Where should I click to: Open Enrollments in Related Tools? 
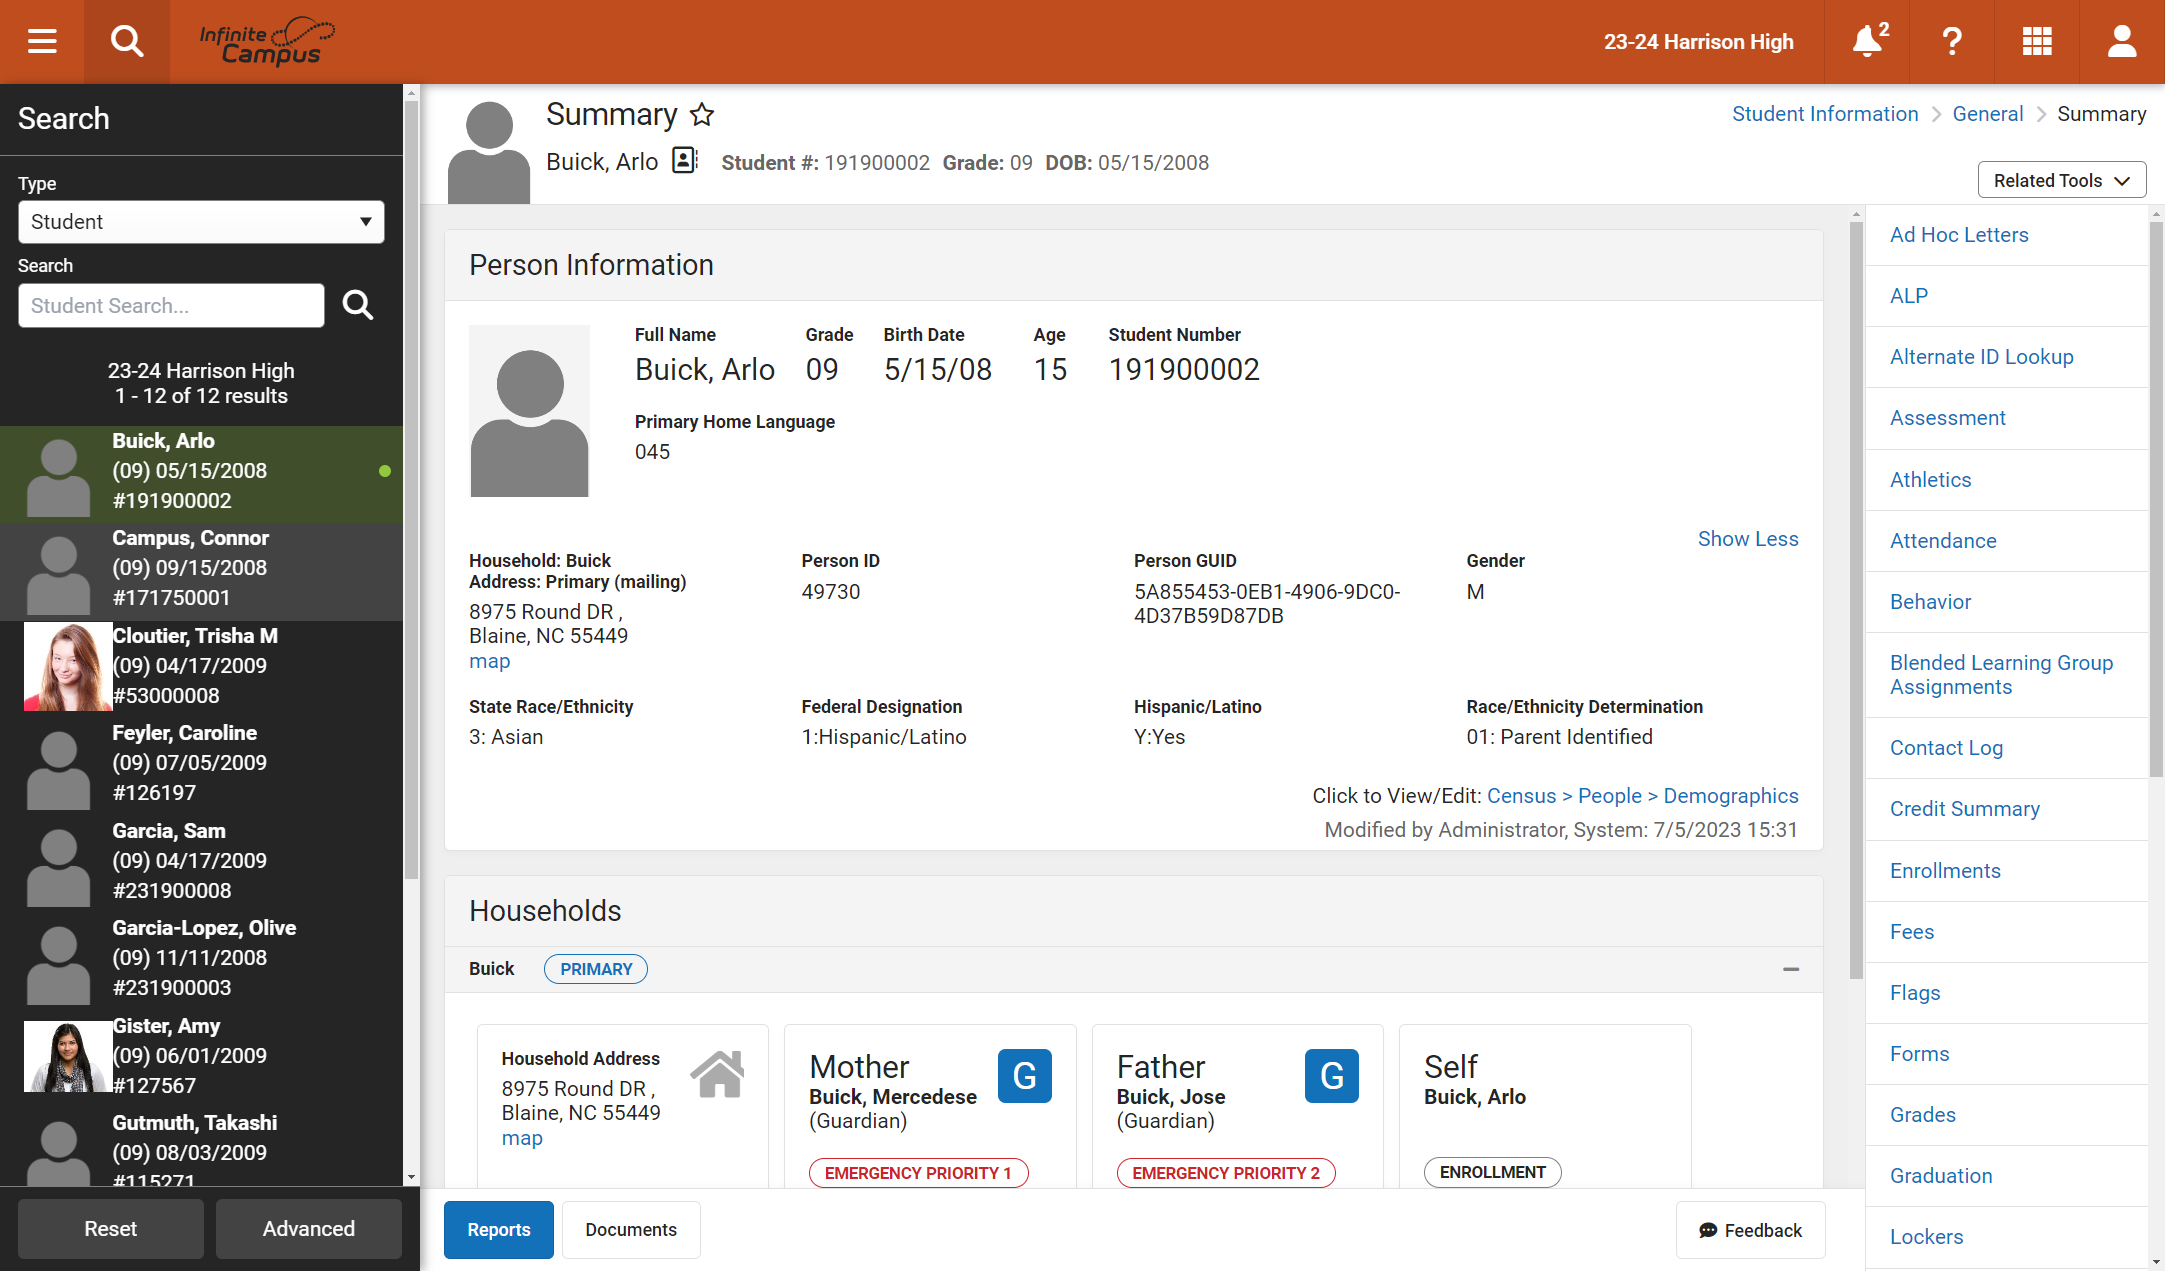point(1945,871)
